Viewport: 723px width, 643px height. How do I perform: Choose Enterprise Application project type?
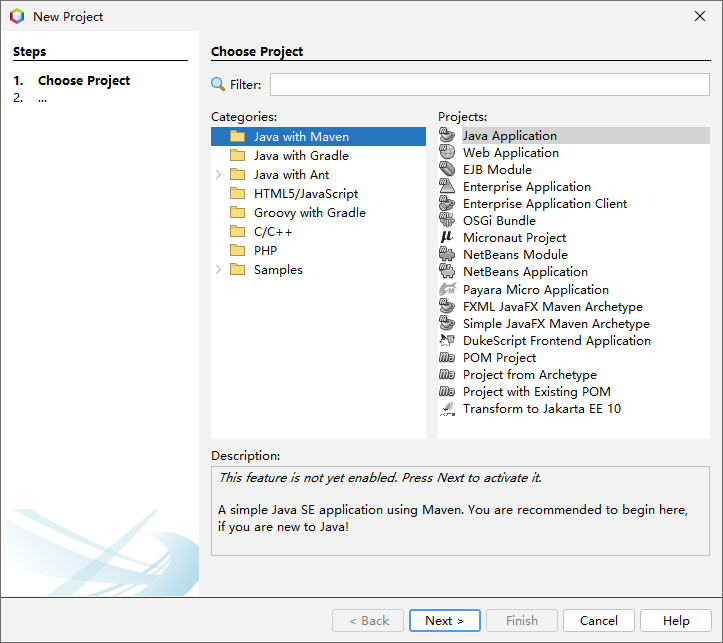coord(527,187)
